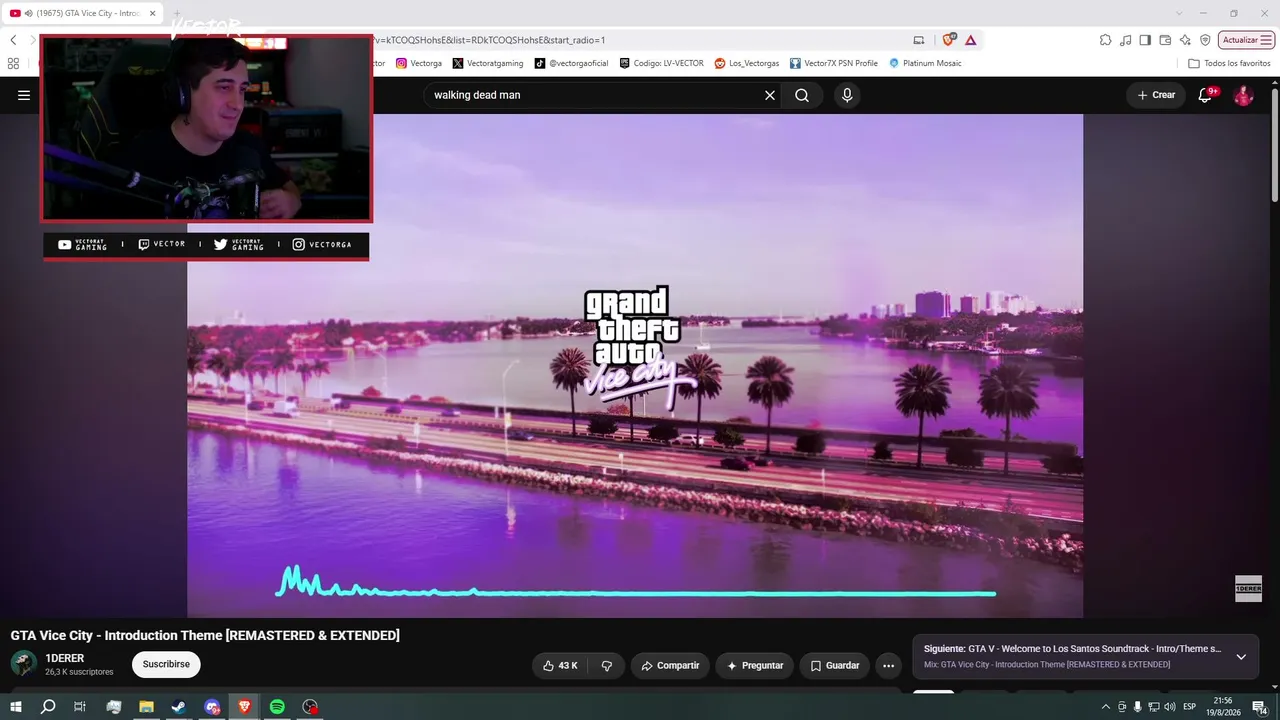Open the taskbar clock showing 21:56
1280x720 pixels.
(x=1223, y=706)
